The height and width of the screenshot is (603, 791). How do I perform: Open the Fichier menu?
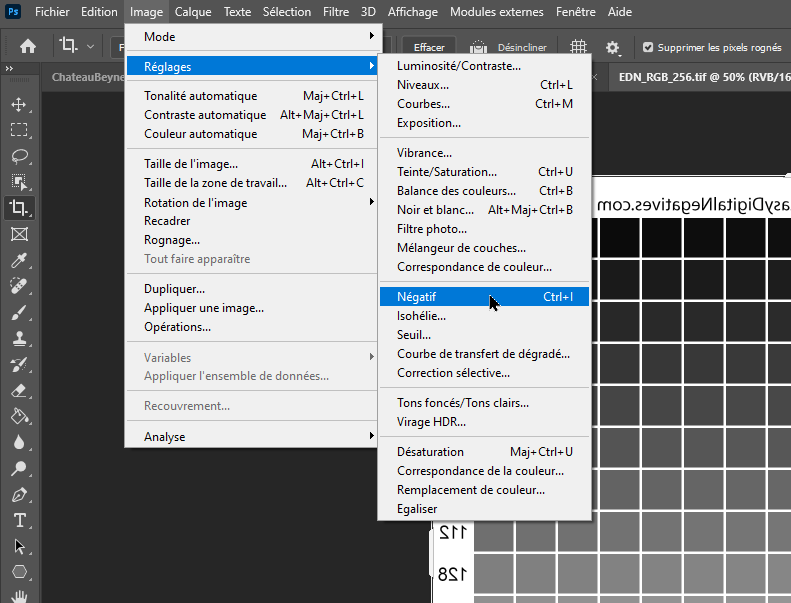point(52,12)
